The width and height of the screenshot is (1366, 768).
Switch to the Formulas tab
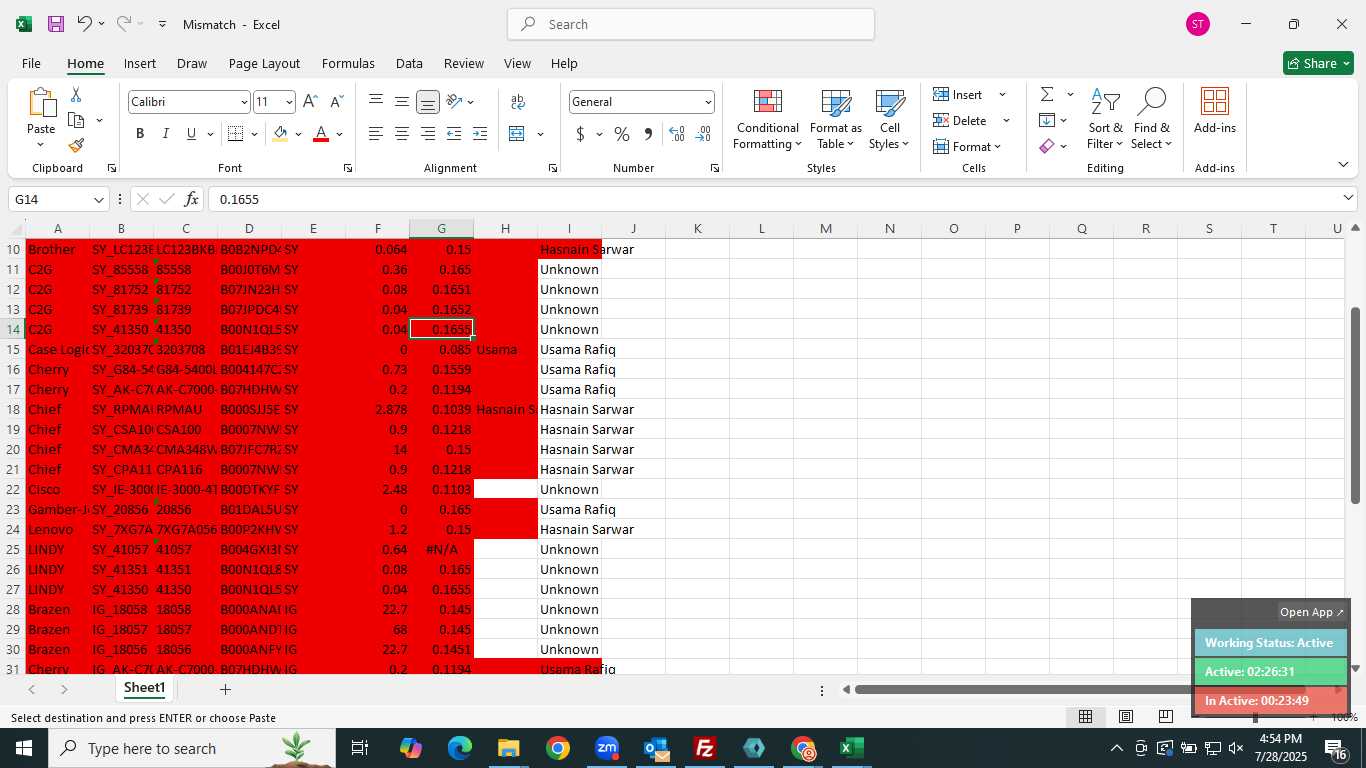(348, 63)
